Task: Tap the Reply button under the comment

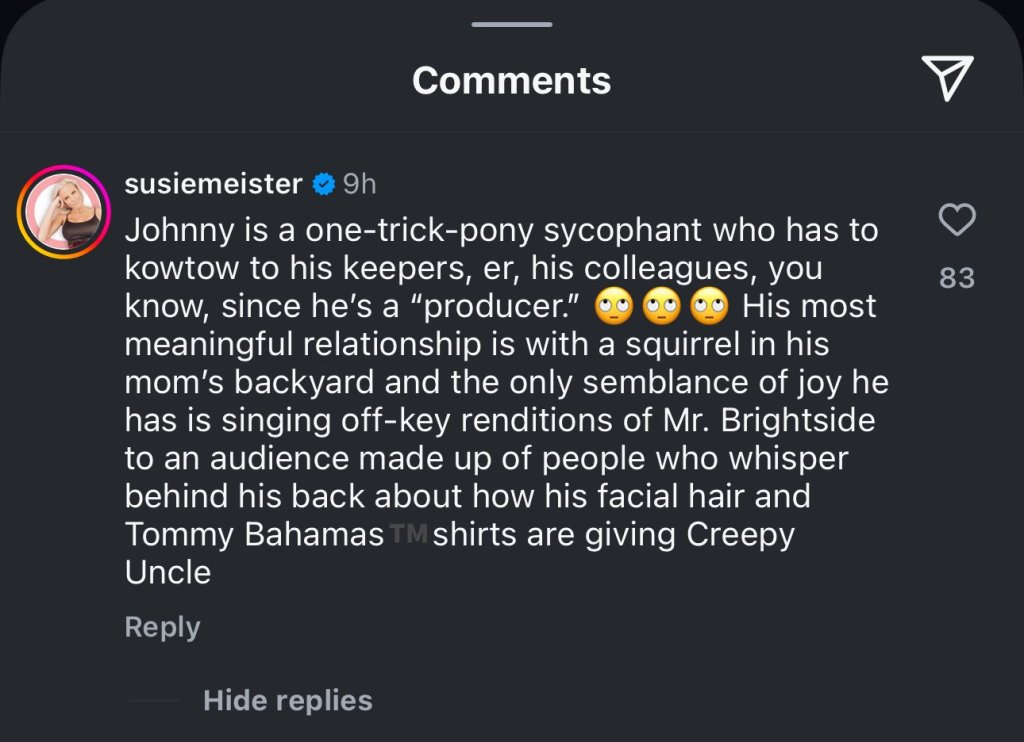Action: 162,627
